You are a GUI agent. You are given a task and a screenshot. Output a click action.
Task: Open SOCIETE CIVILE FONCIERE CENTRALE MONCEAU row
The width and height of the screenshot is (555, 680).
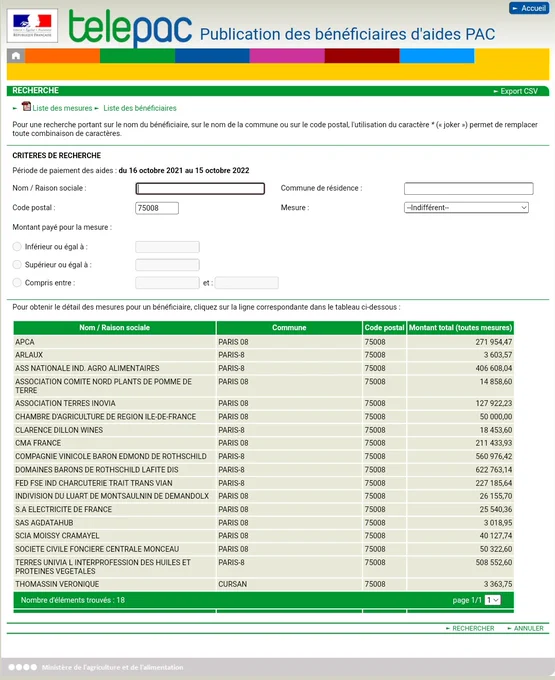[x=264, y=549]
